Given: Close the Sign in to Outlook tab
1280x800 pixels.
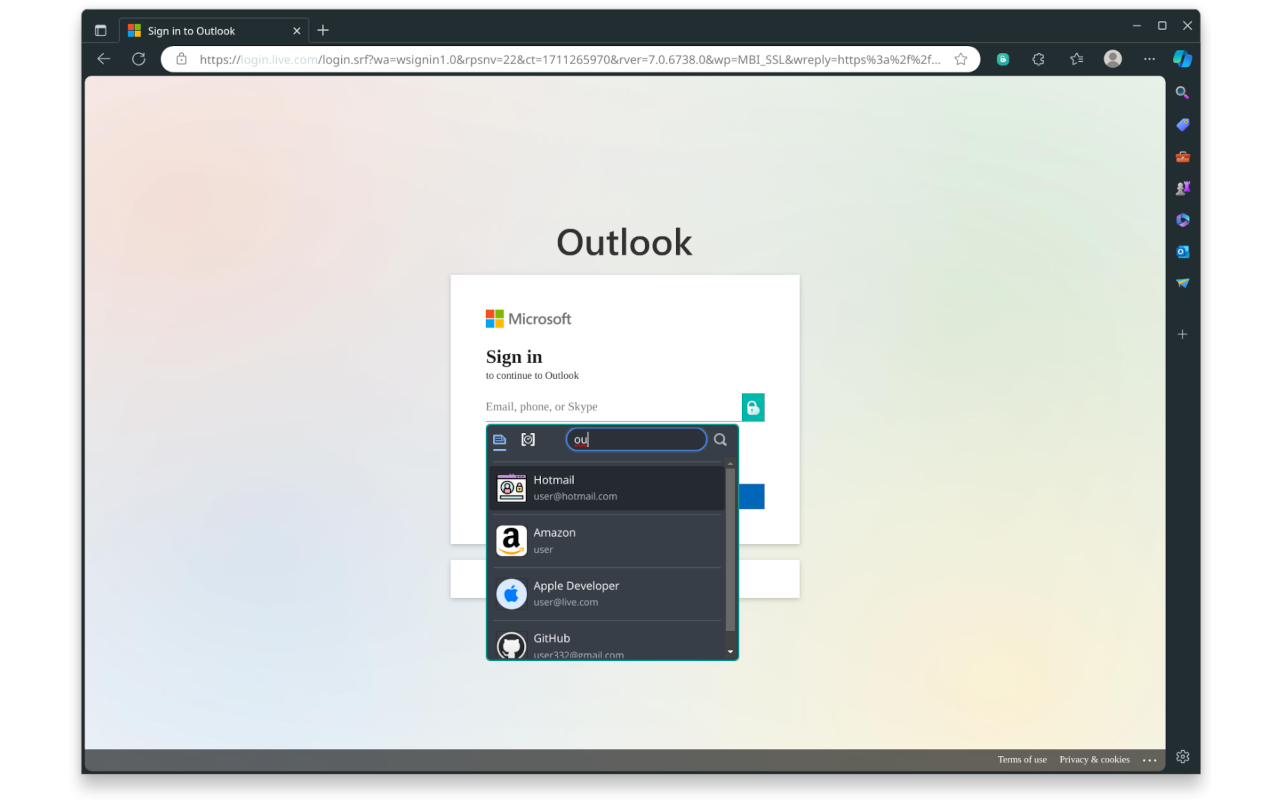Looking at the screenshot, I should [296, 31].
